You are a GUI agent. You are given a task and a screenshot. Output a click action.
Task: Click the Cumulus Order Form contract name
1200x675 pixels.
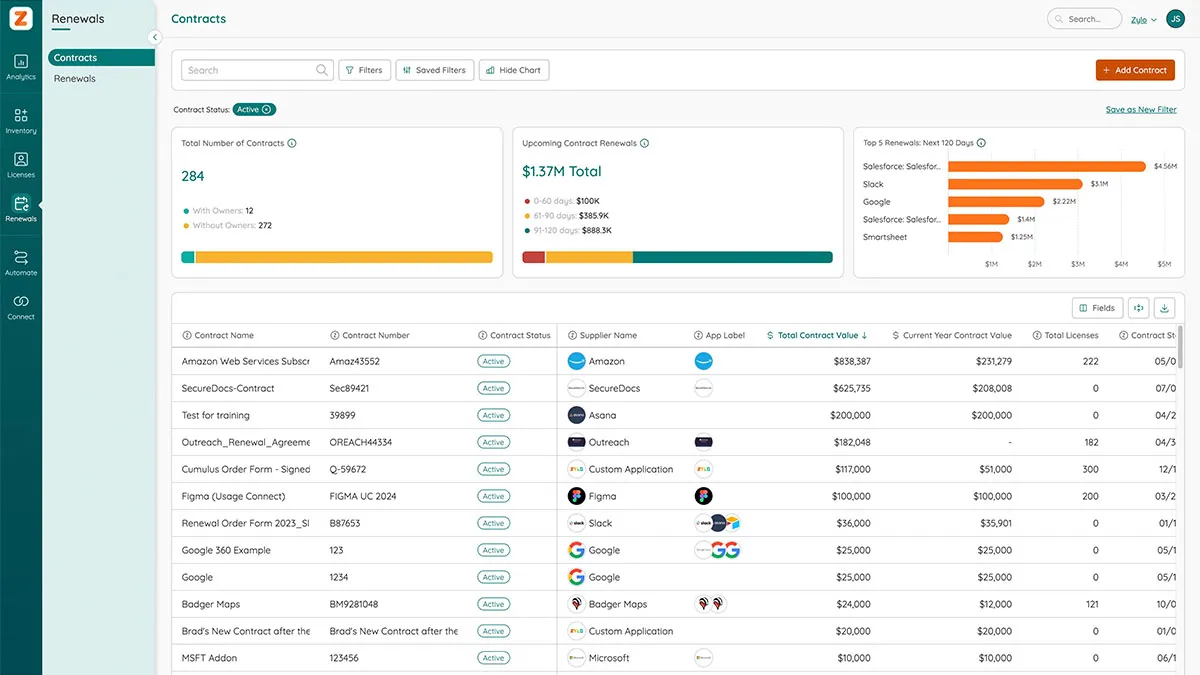click(x=246, y=469)
